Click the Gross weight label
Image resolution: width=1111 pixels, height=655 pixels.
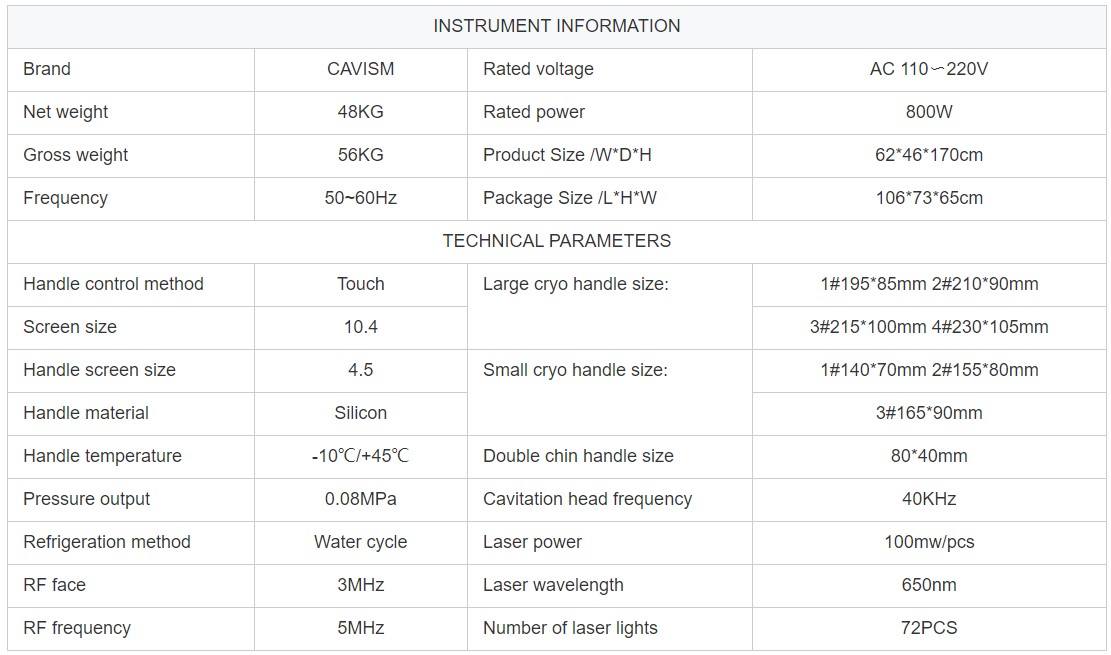pyautogui.click(x=76, y=155)
